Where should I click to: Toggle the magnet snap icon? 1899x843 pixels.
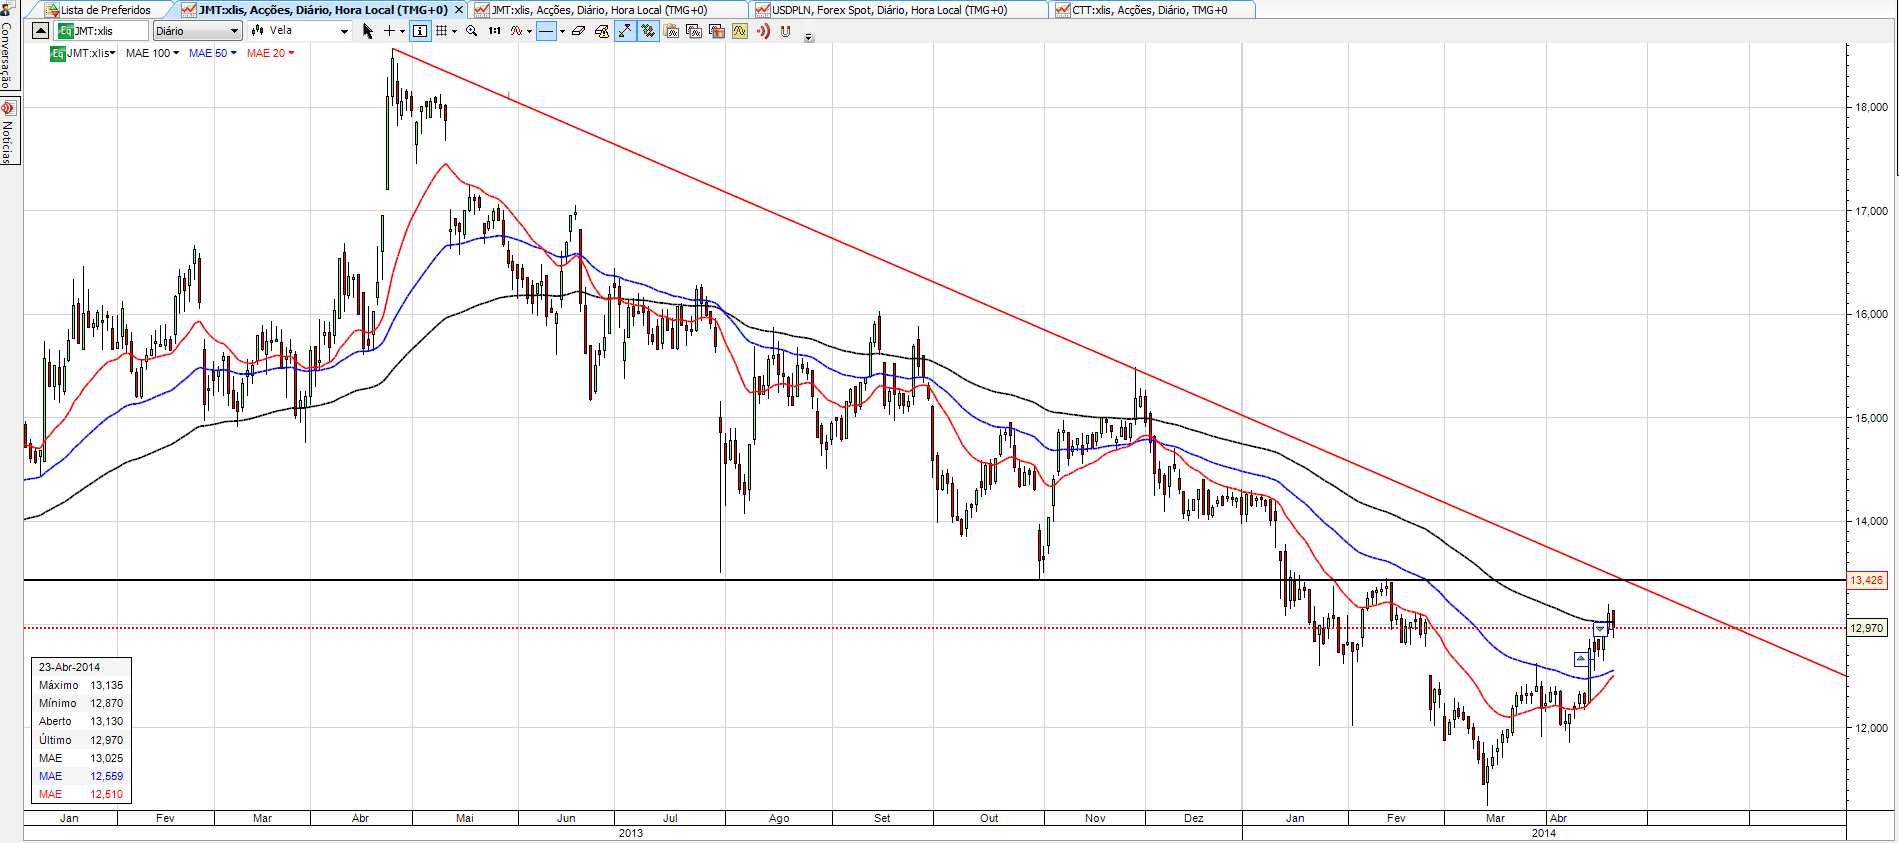point(786,31)
